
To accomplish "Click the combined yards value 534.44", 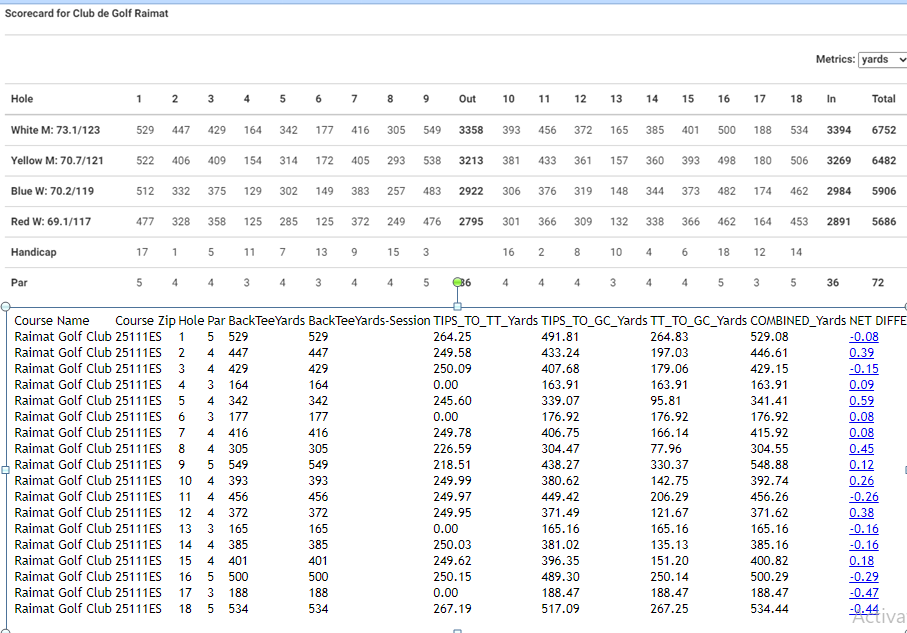I will point(769,609).
